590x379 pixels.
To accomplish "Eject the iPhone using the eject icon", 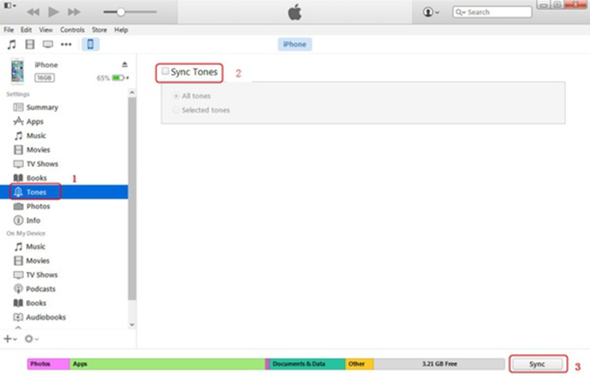I will [125, 64].
